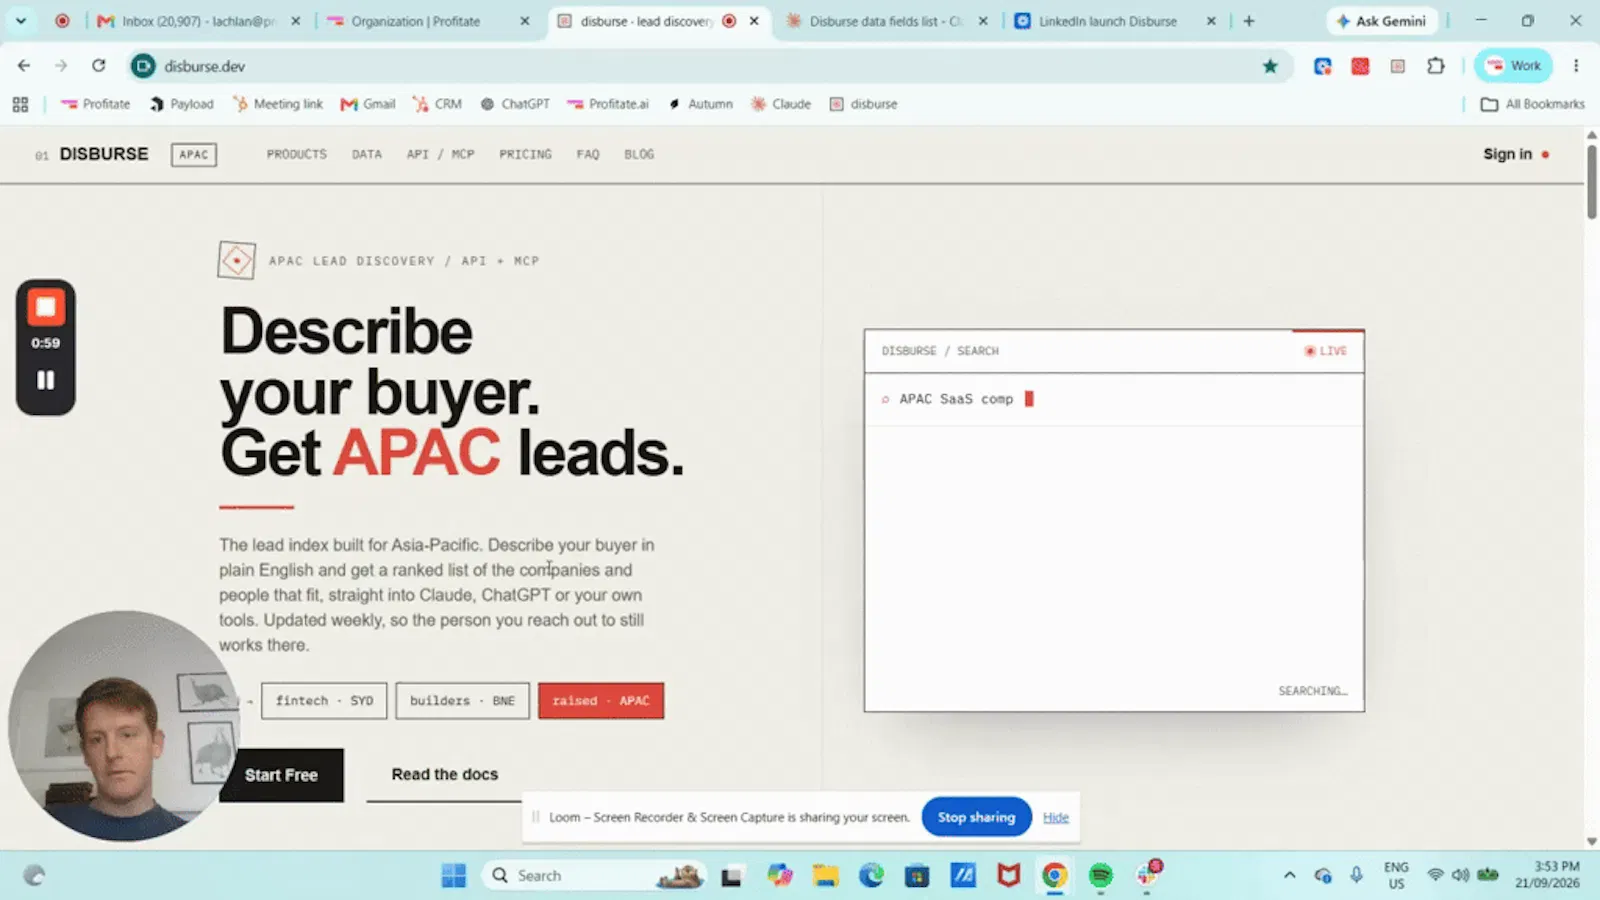Click Stop sharing in the Loom banner
Image resolution: width=1600 pixels, height=900 pixels.
click(976, 817)
